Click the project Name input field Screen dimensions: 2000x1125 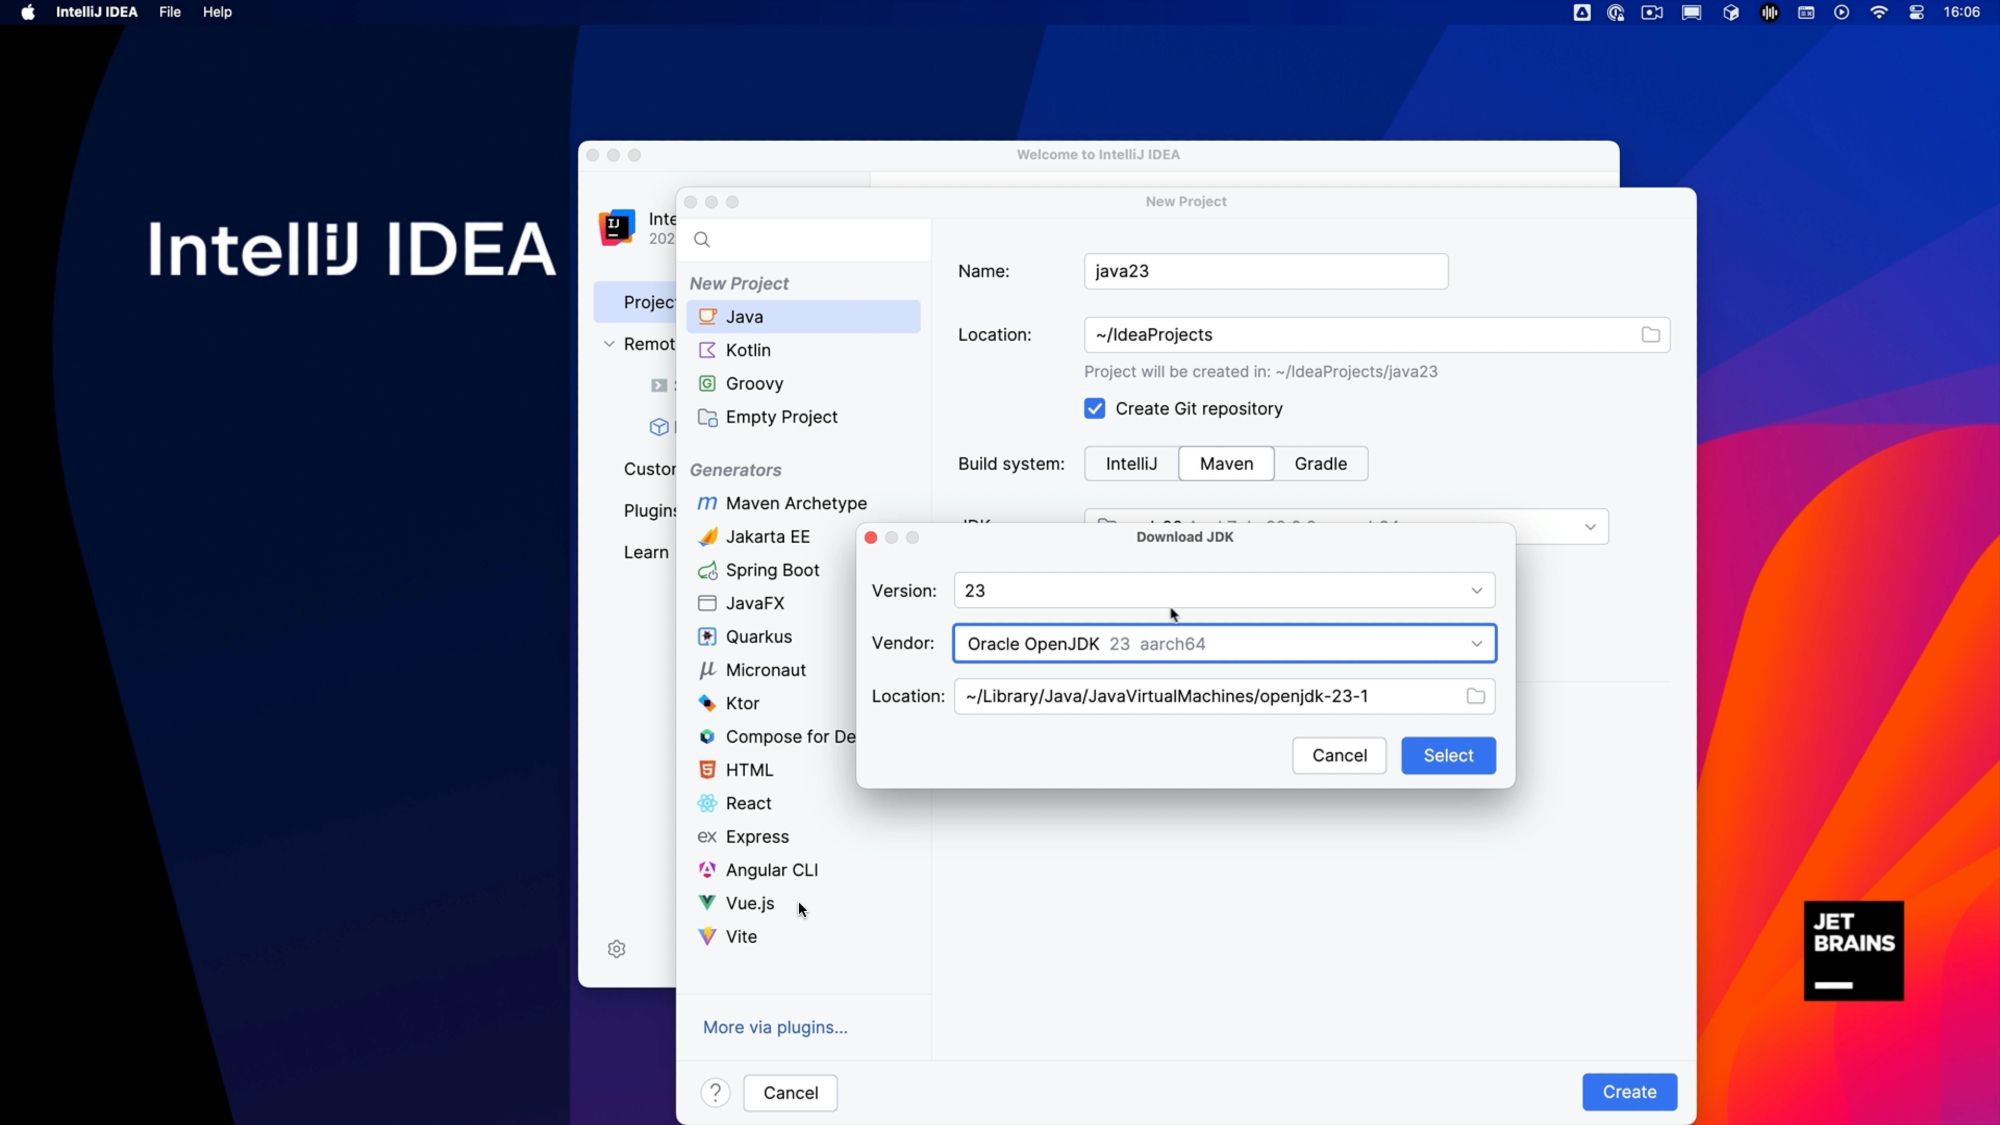[x=1264, y=271]
